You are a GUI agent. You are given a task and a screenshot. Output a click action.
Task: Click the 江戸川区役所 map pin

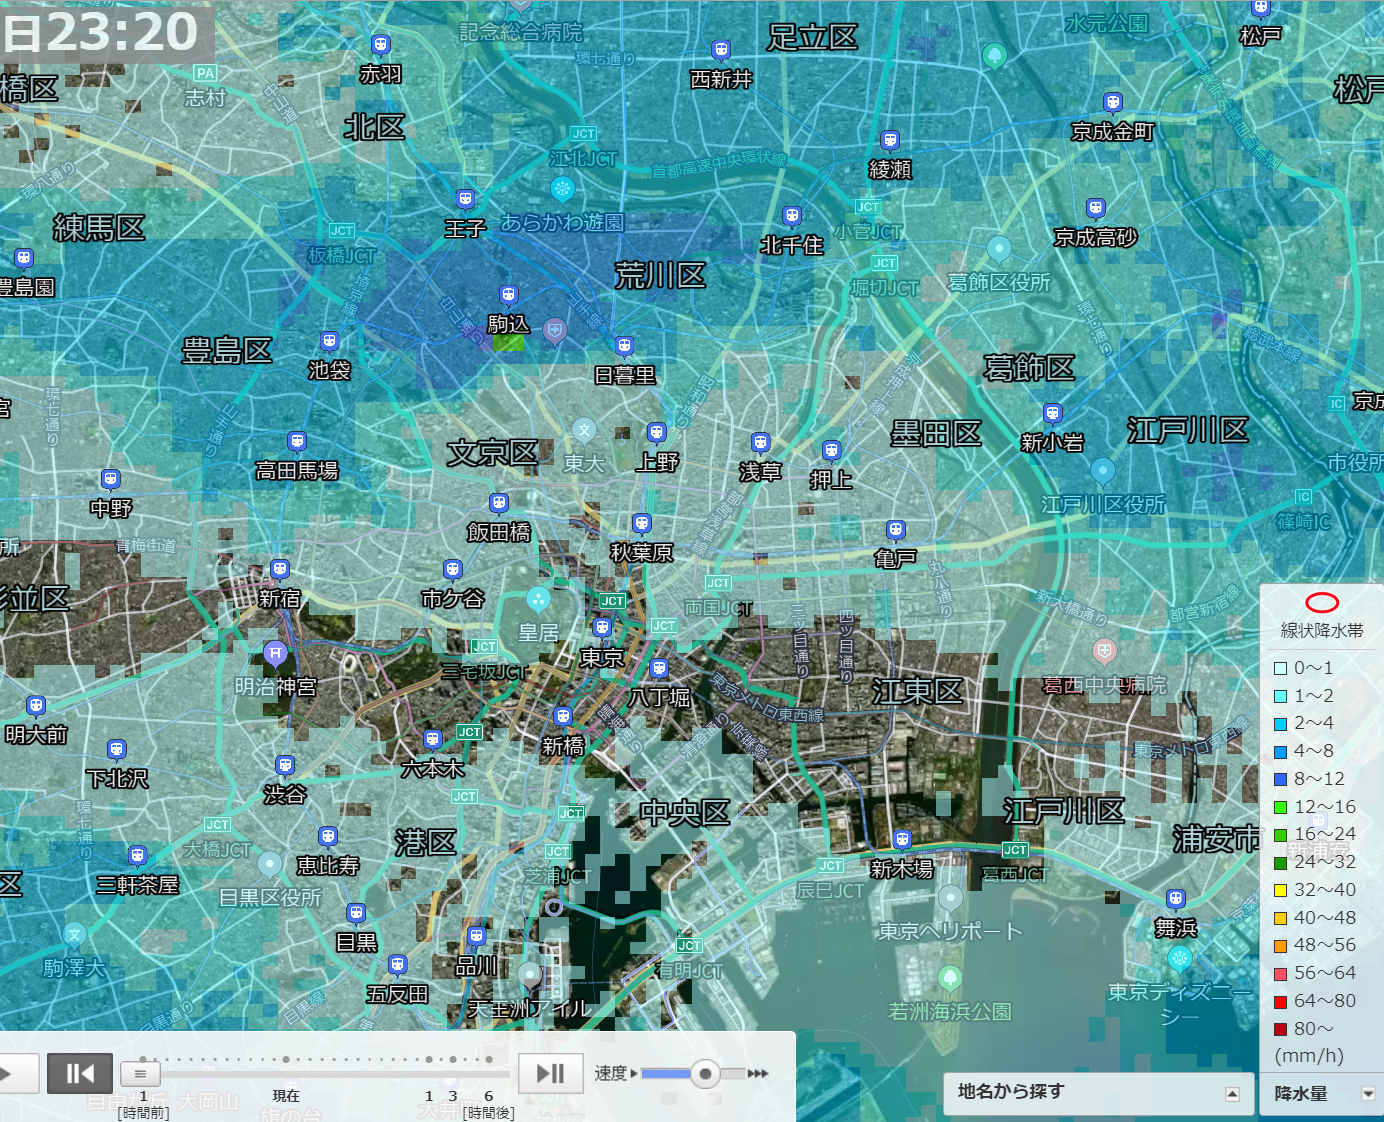(x=1103, y=470)
